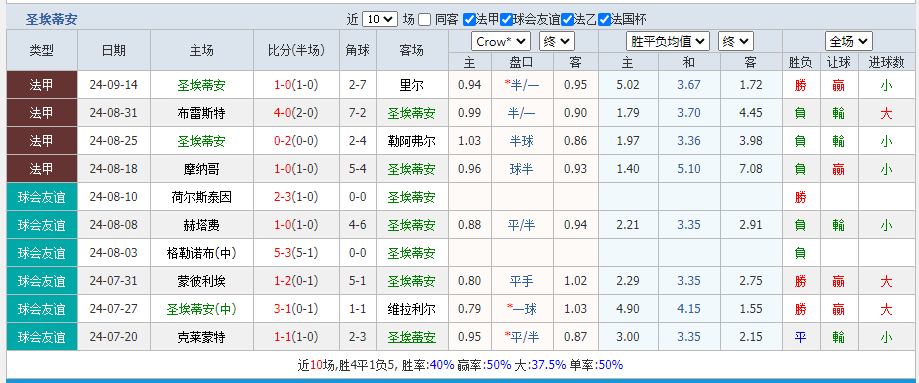
Task: Open the 布雷斯特 home team link
Action: [201, 113]
